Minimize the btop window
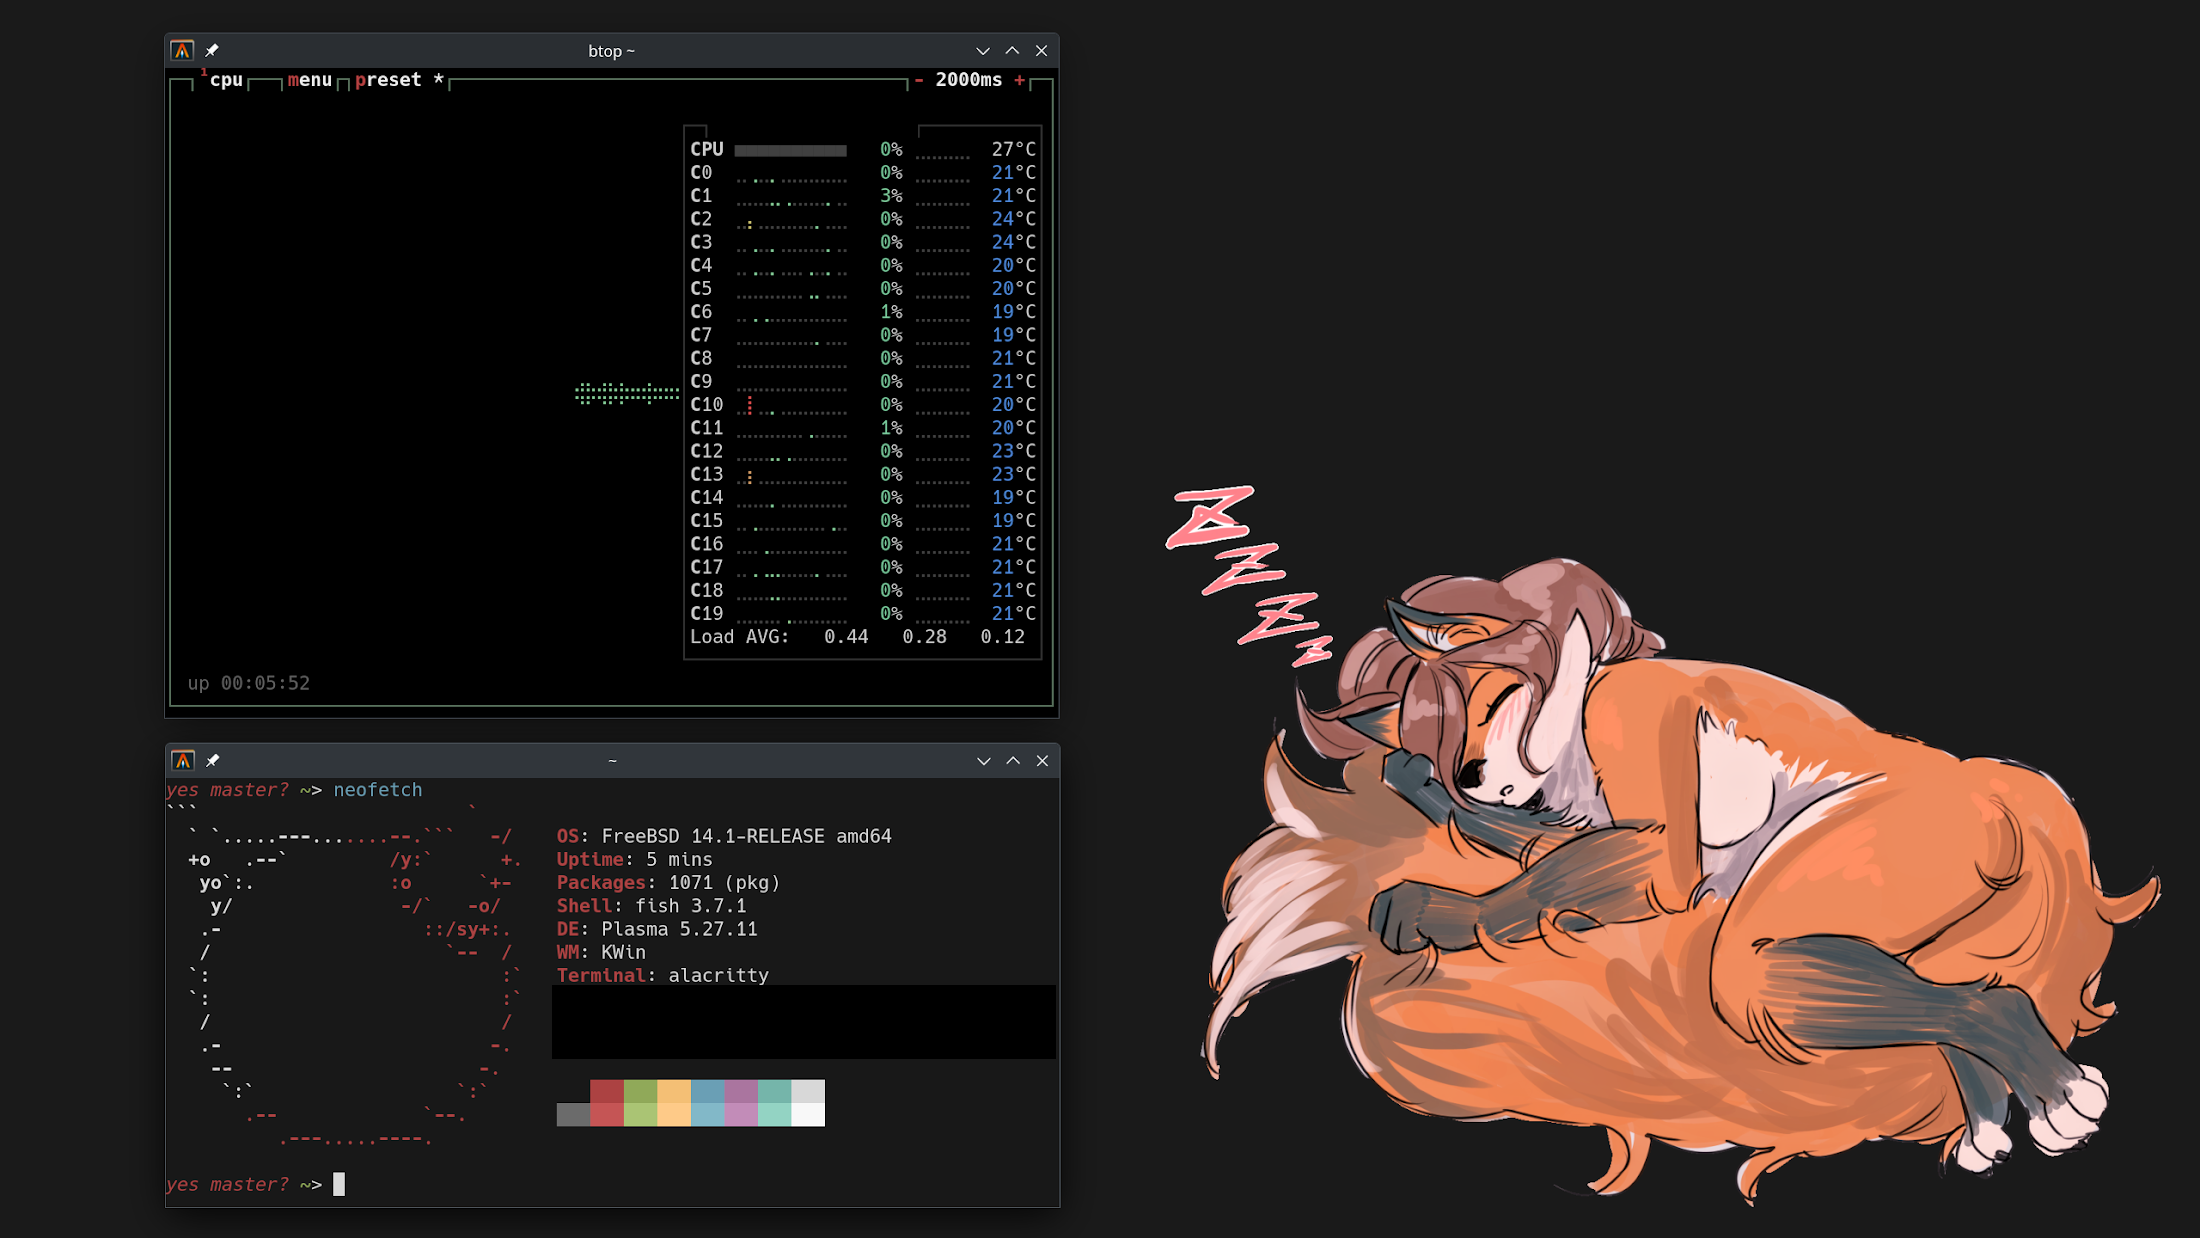 pyautogui.click(x=983, y=51)
